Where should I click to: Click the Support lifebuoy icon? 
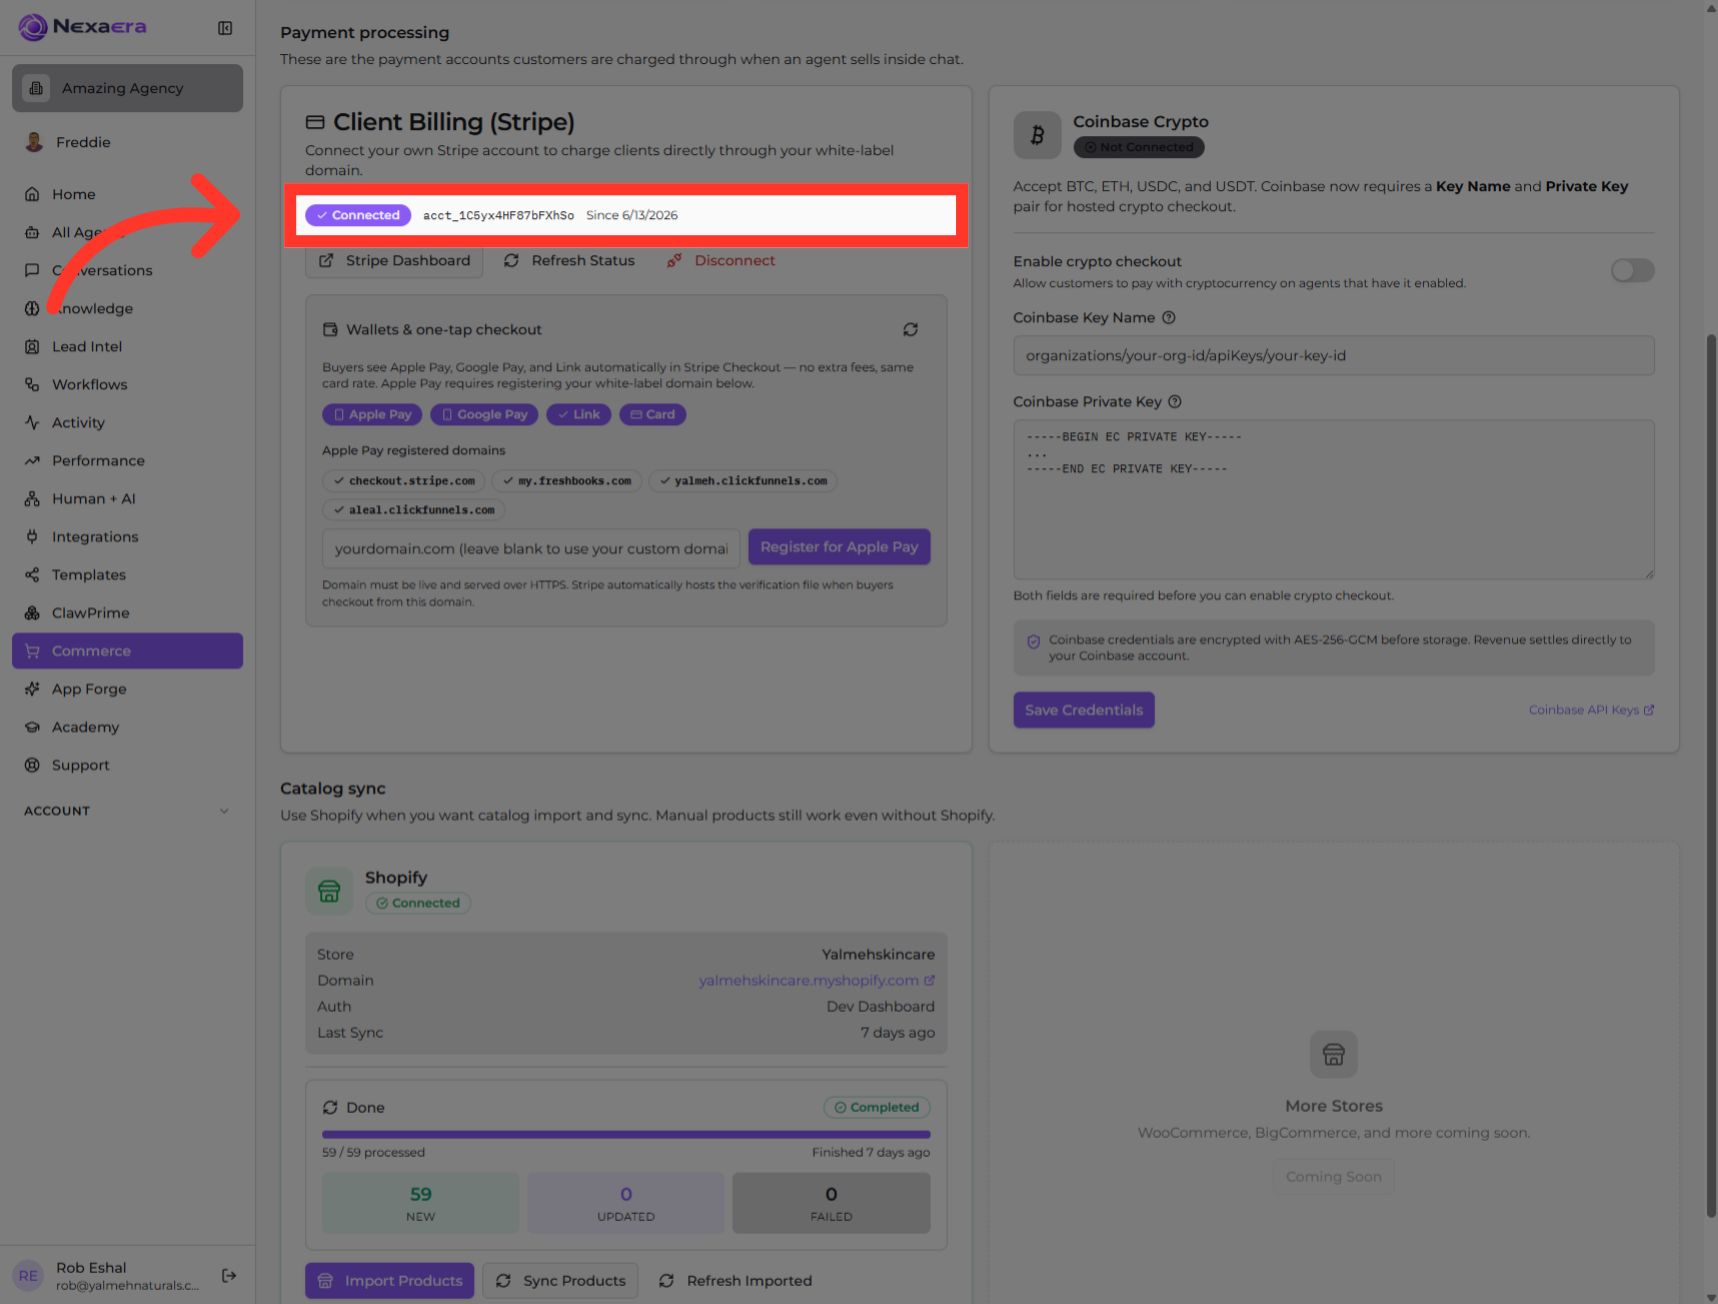tap(32, 765)
